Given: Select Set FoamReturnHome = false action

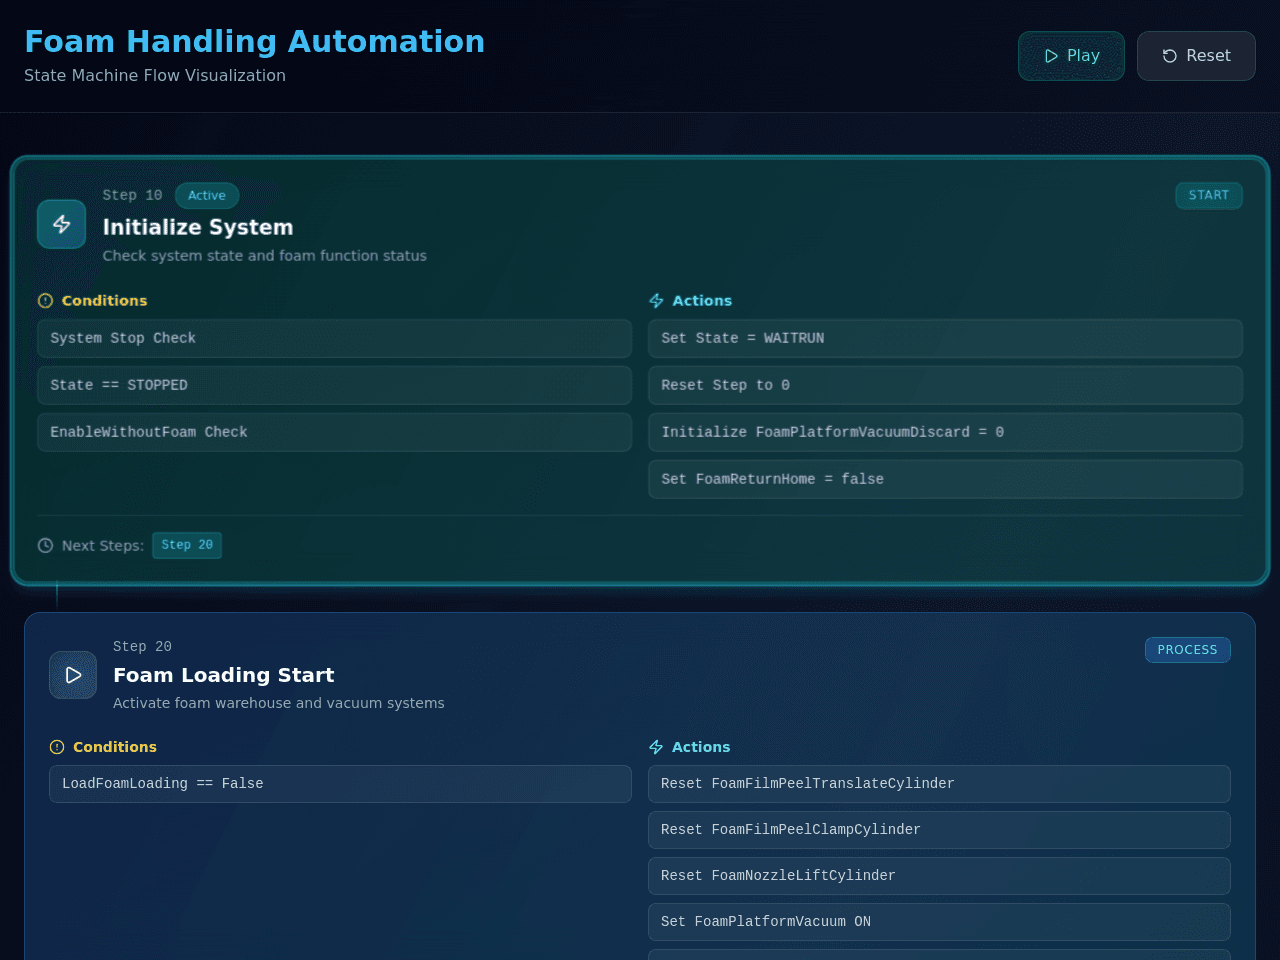Looking at the screenshot, I should 945,479.
